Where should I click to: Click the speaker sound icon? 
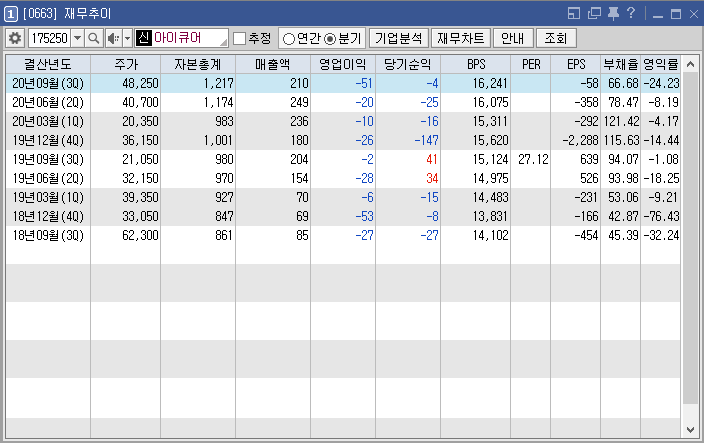(x=113, y=38)
